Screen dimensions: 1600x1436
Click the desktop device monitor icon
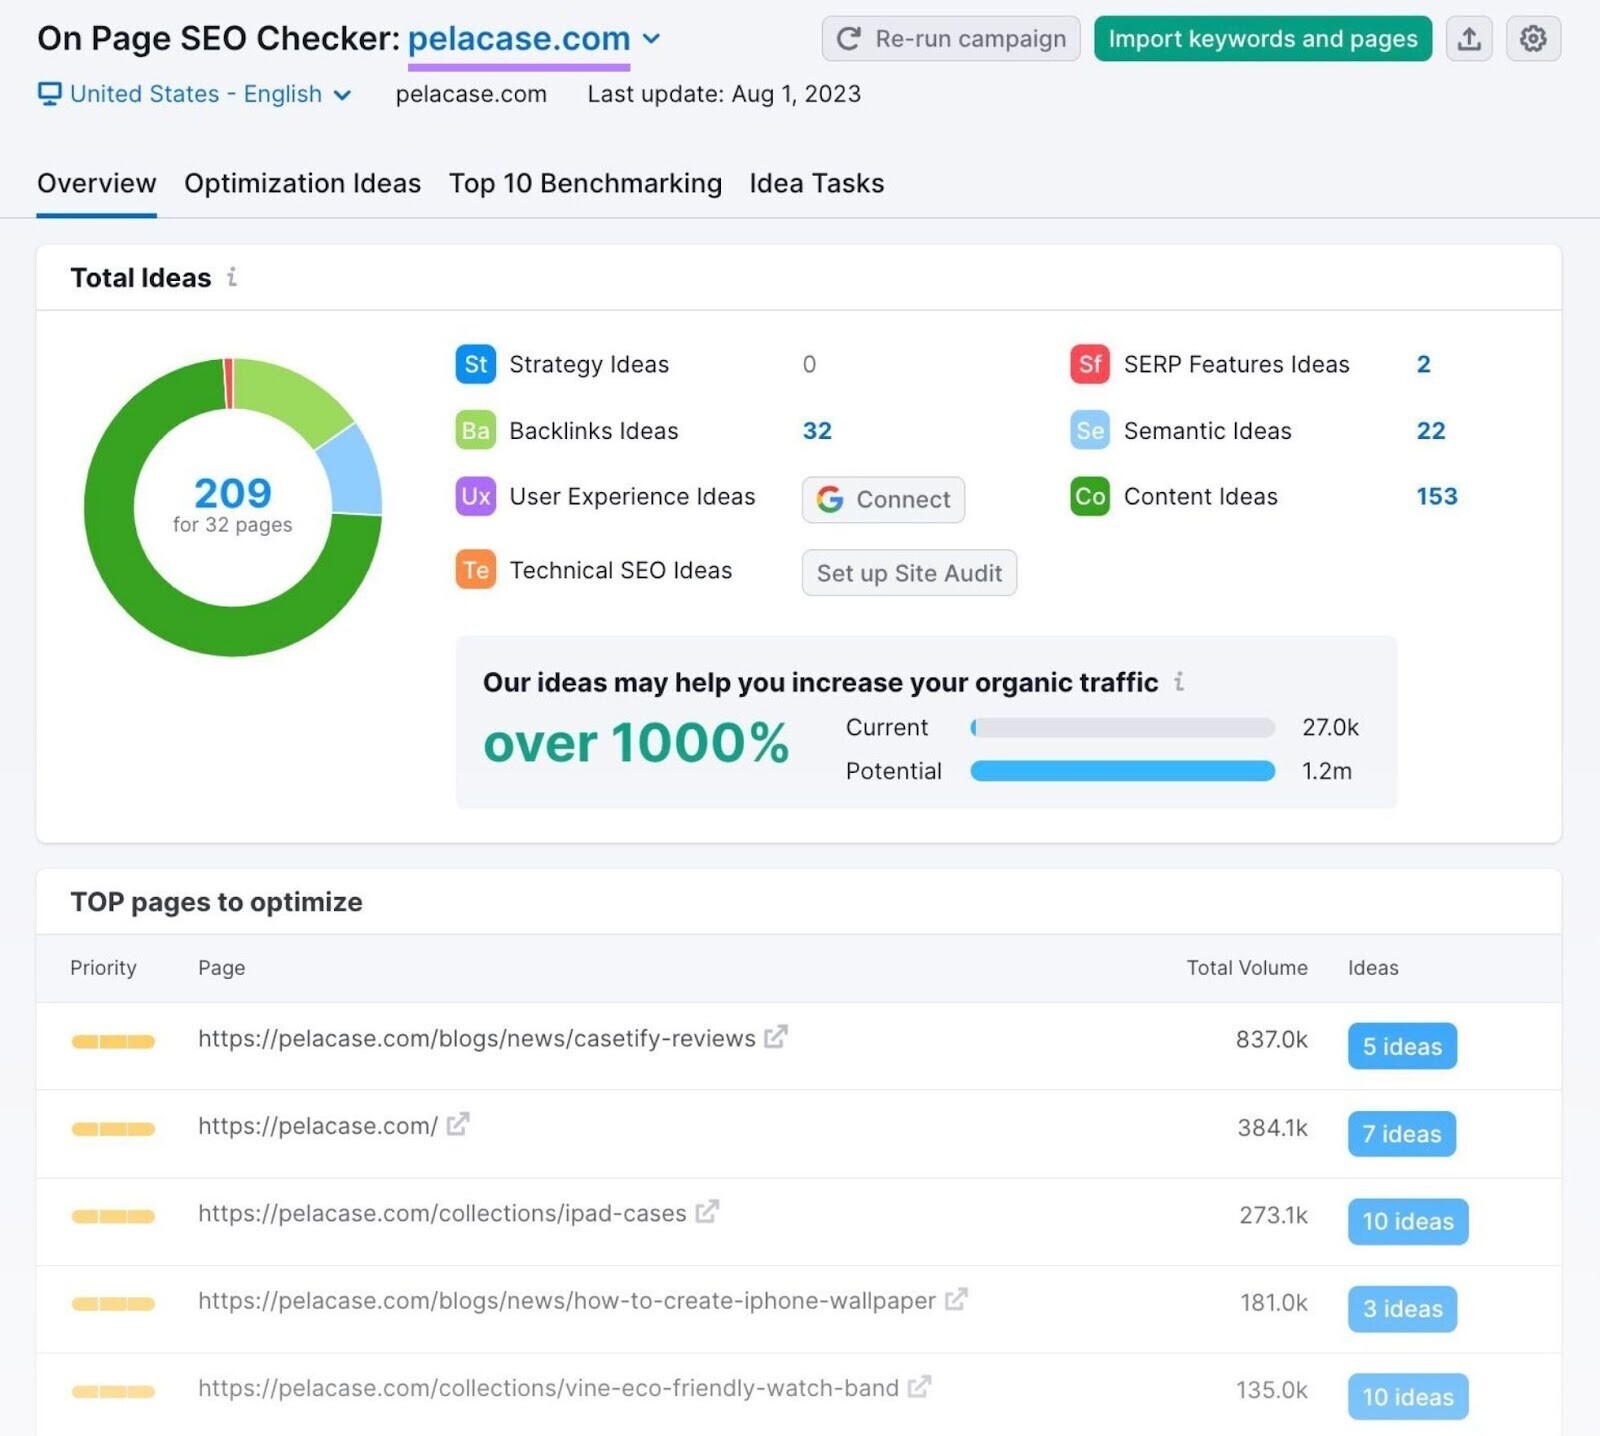coord(49,94)
